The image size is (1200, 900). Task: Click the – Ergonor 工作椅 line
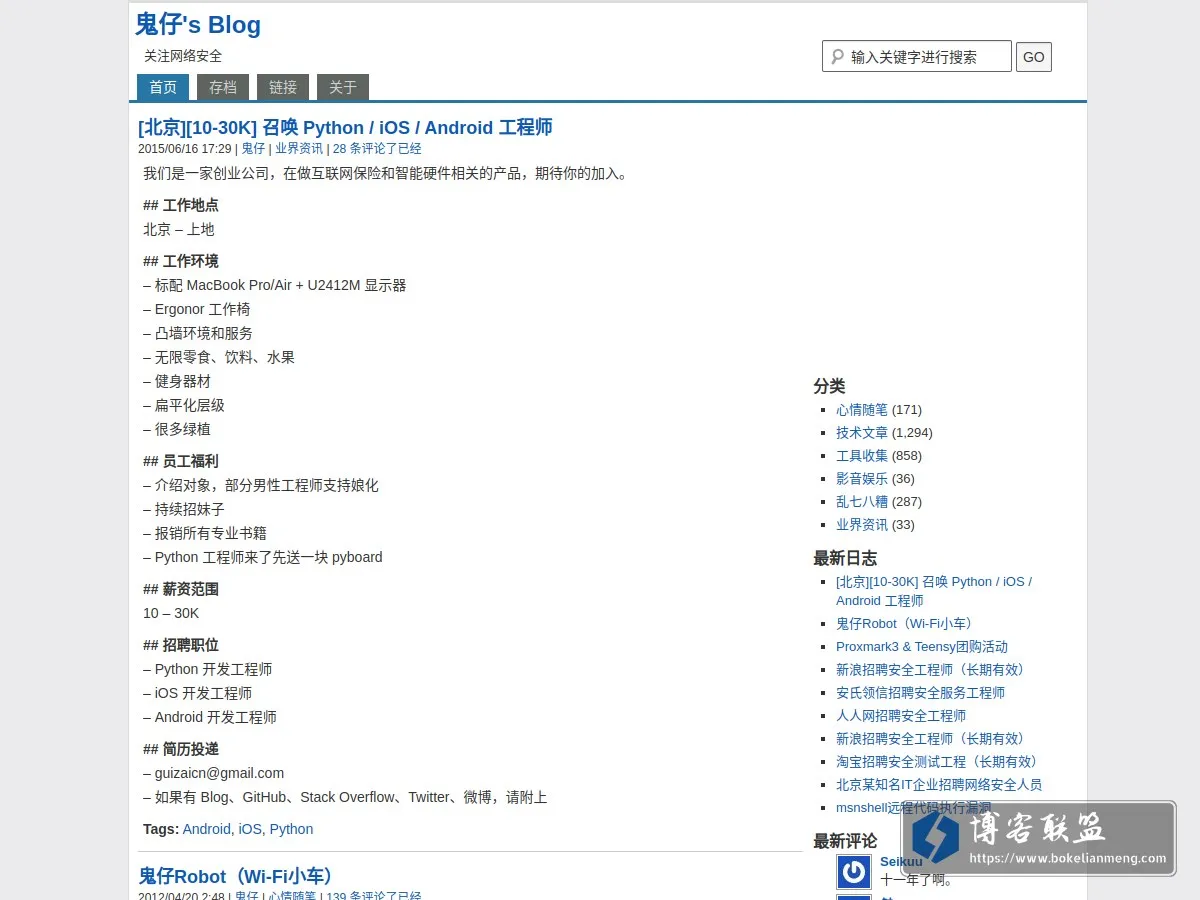[x=197, y=309]
